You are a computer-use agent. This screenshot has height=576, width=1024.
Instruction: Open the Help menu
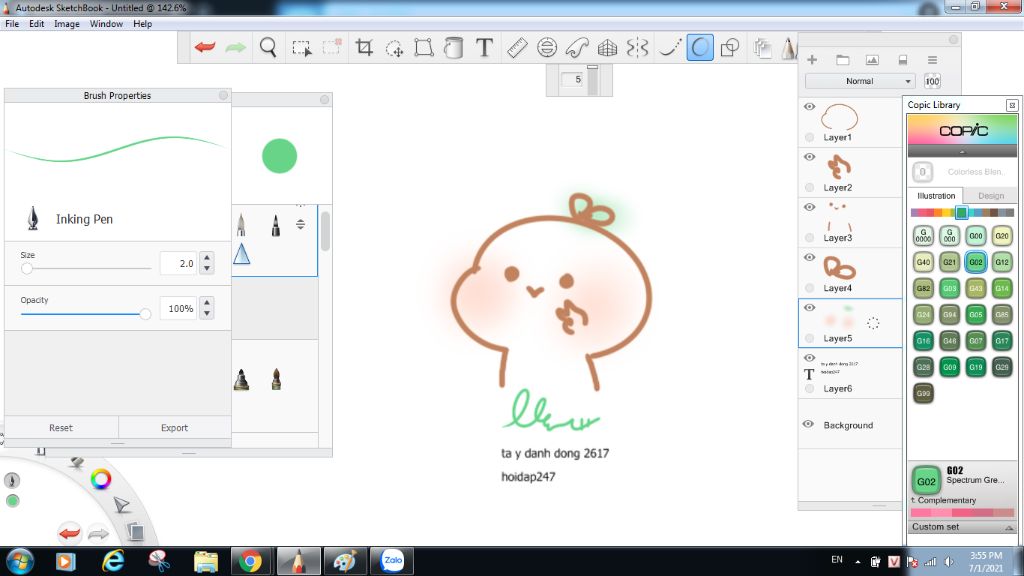tap(142, 24)
